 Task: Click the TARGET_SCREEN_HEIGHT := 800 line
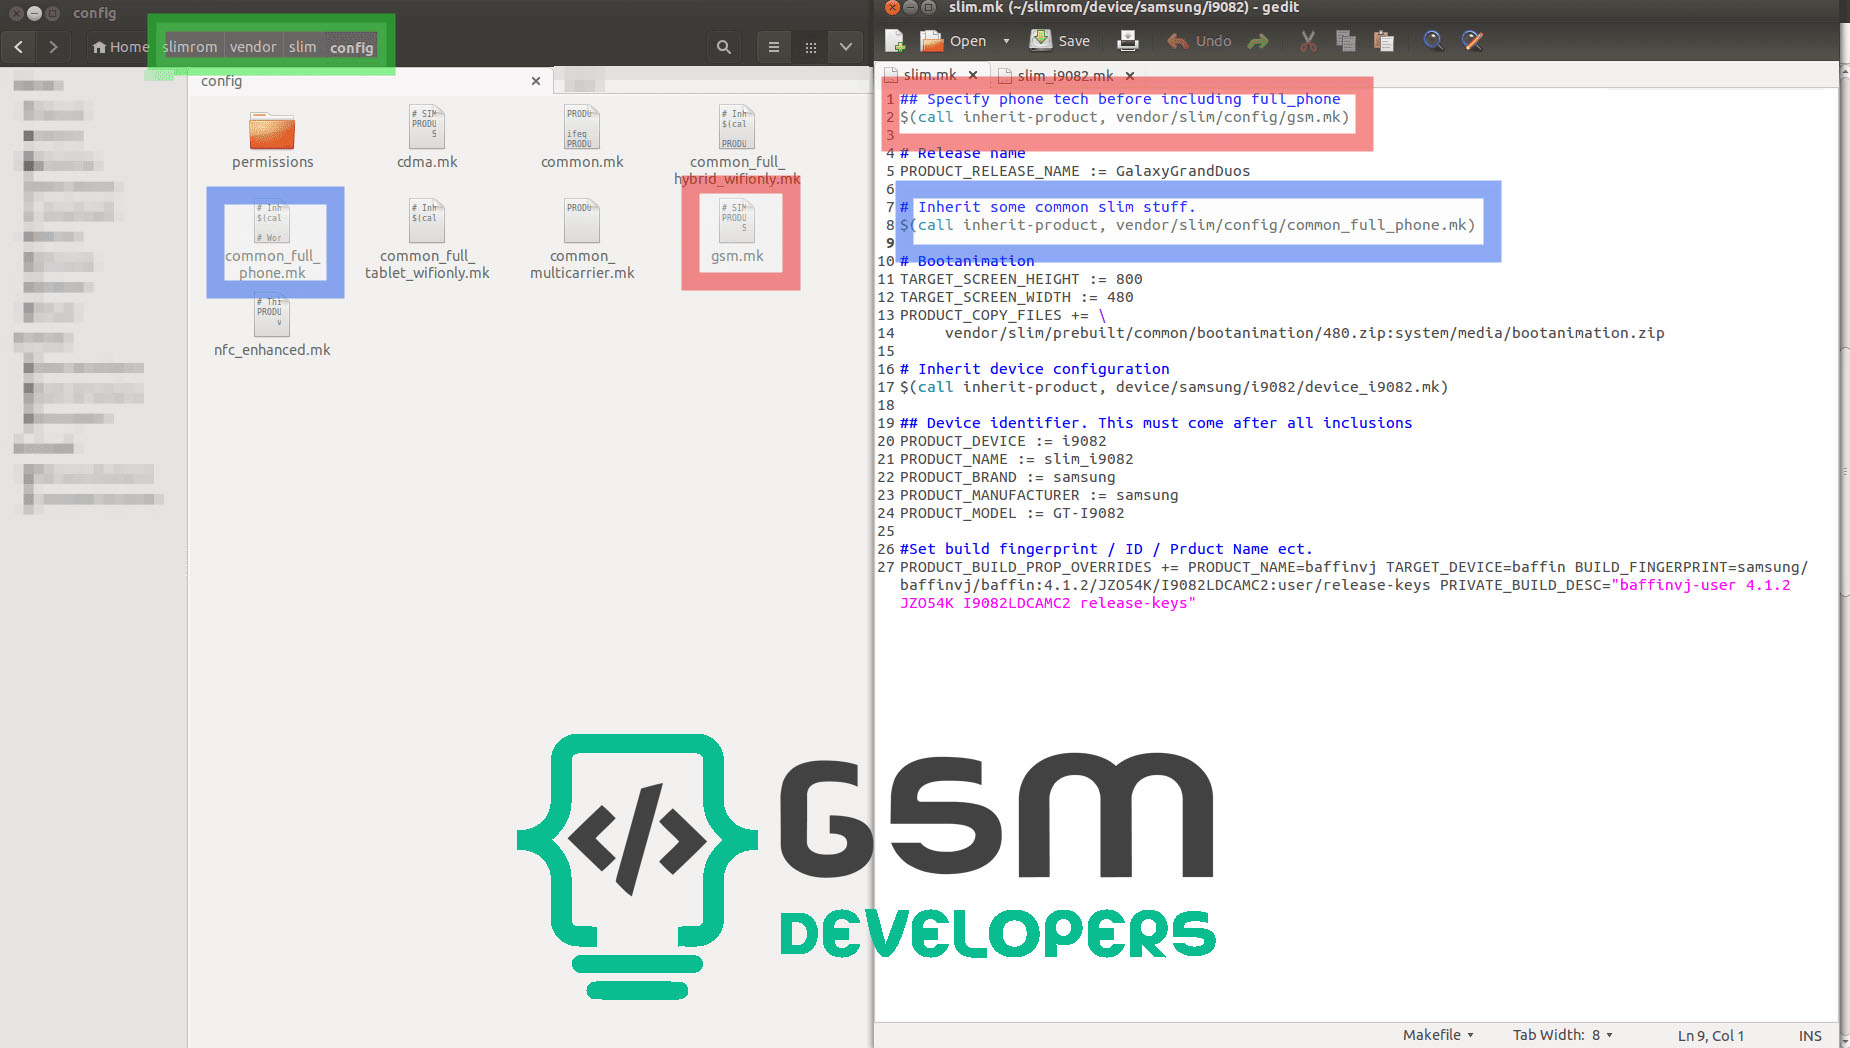click(x=1021, y=279)
